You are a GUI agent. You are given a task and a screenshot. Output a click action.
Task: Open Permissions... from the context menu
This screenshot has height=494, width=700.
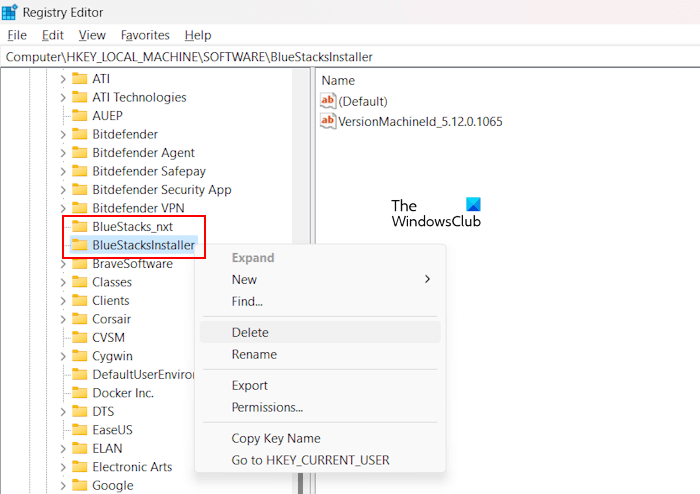(x=320, y=407)
